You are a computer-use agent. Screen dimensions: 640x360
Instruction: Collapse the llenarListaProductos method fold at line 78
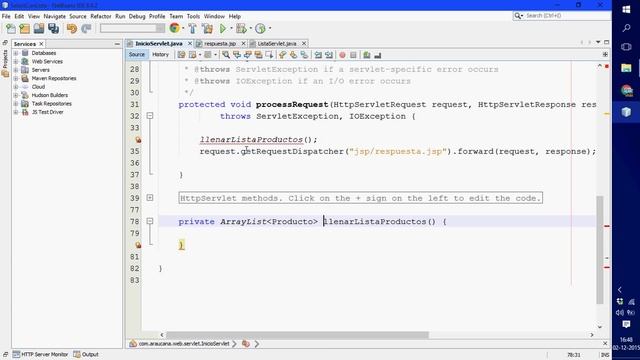[x=150, y=221]
